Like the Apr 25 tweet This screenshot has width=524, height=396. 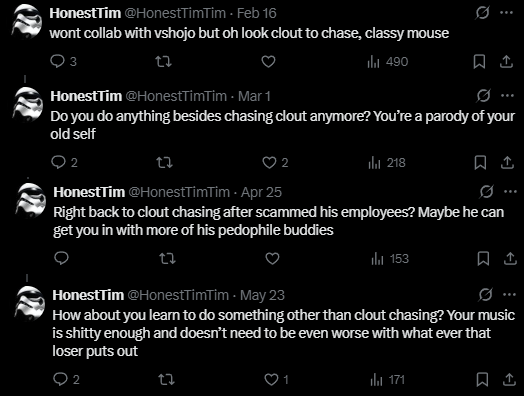tap(272, 259)
